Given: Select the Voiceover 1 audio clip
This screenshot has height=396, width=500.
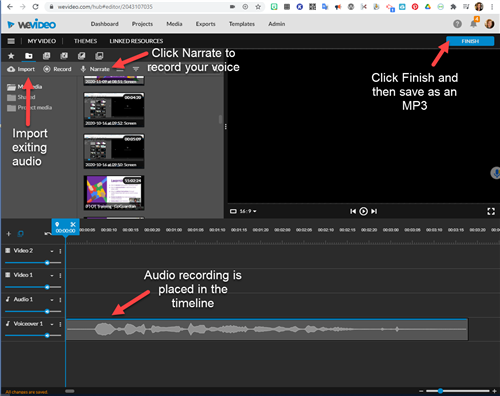Looking at the screenshot, I should 267,330.
